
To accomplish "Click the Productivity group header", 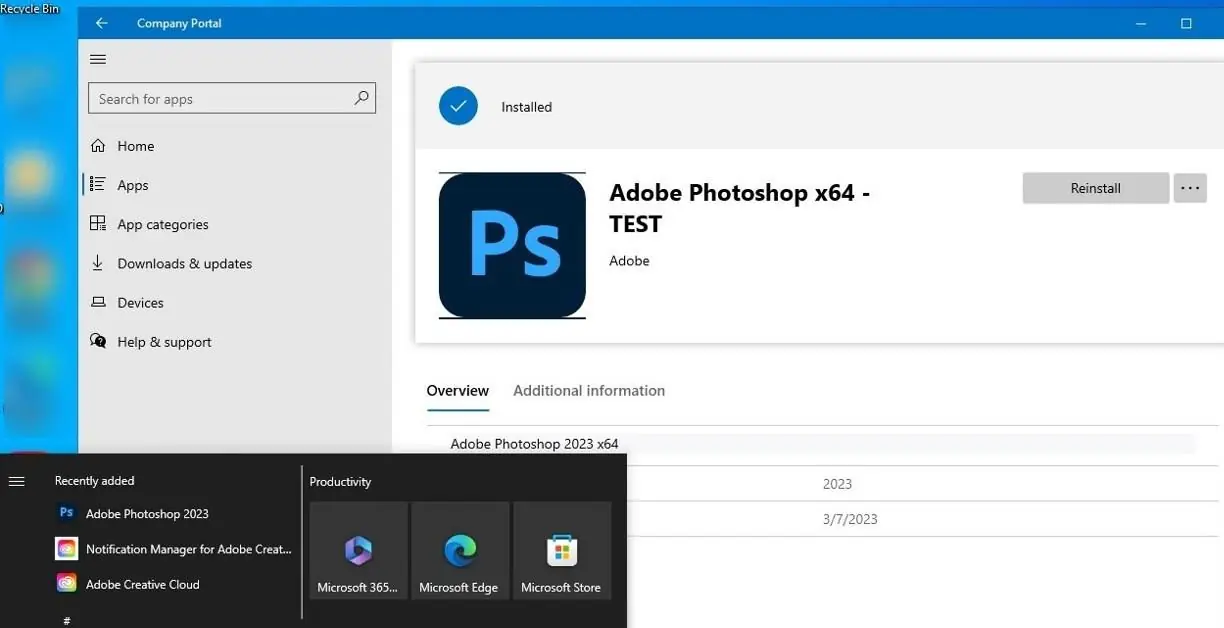I will 340,481.
